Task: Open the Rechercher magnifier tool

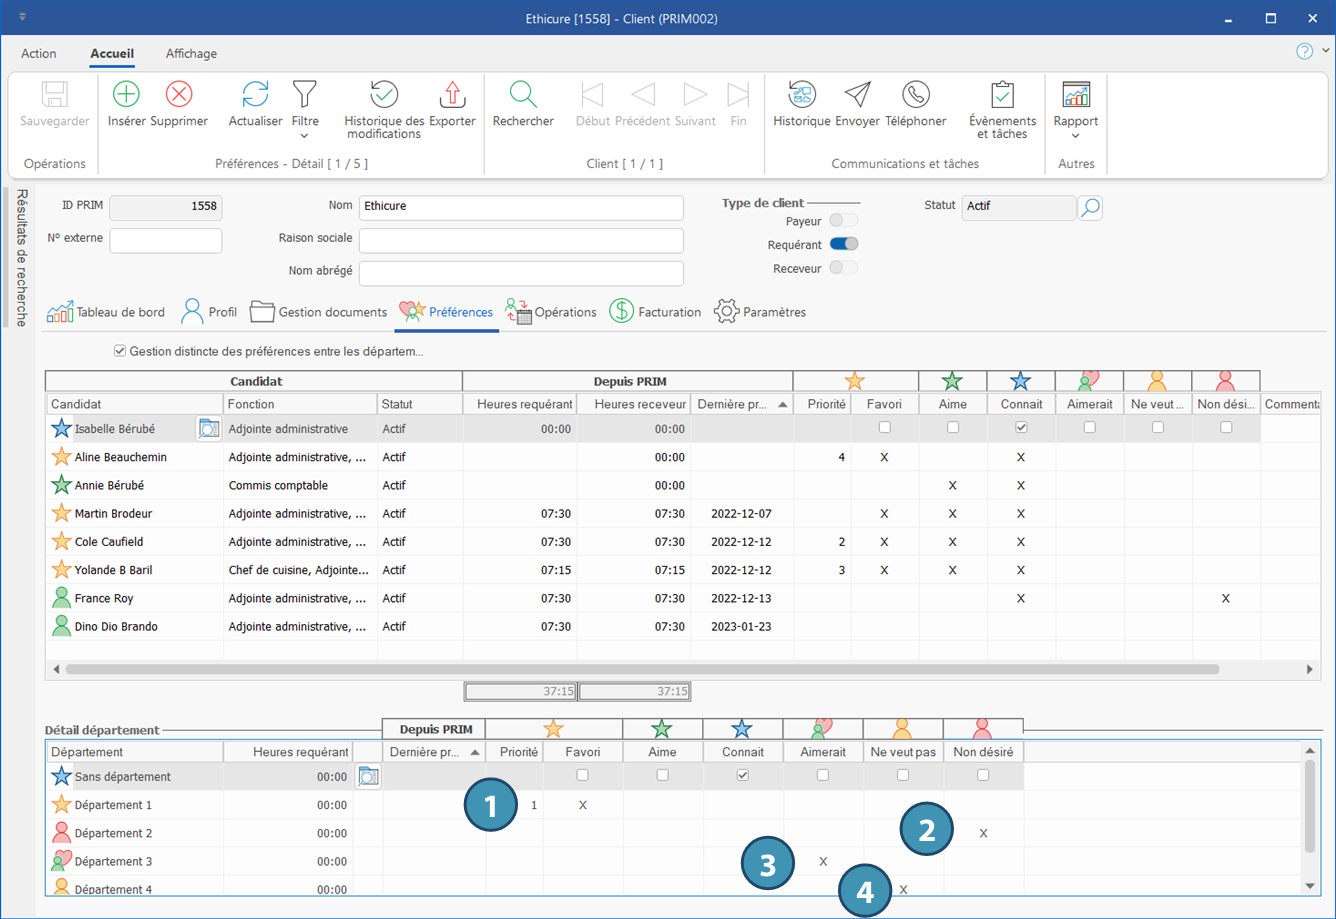Action: pos(522,95)
